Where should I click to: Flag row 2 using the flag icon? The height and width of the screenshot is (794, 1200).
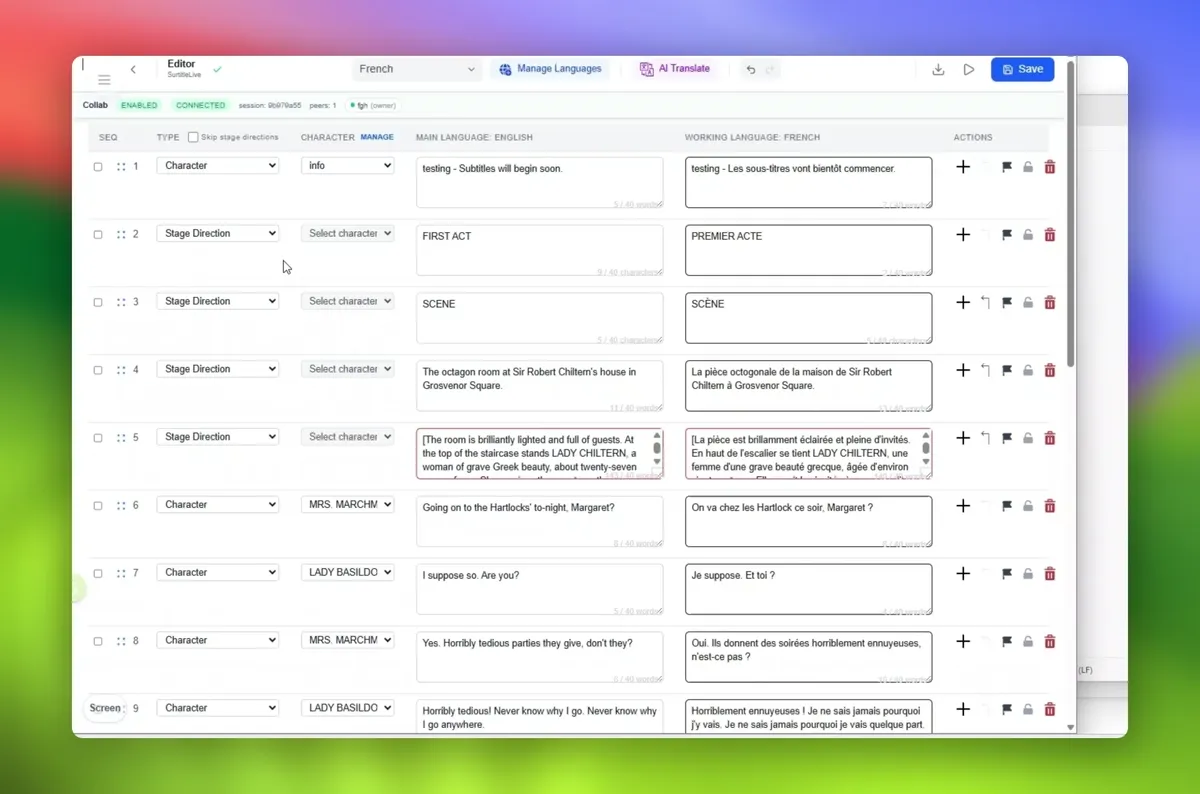click(x=1007, y=235)
